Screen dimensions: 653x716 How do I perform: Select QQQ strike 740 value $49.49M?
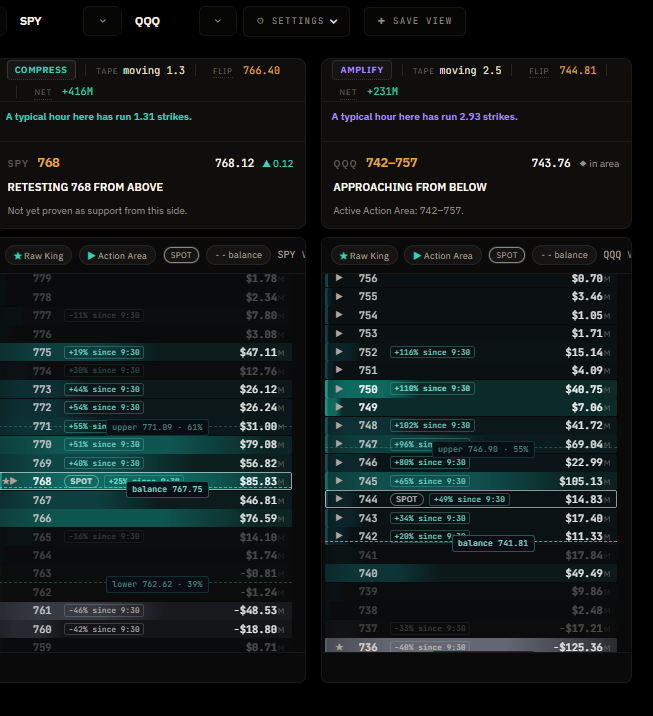coord(588,573)
